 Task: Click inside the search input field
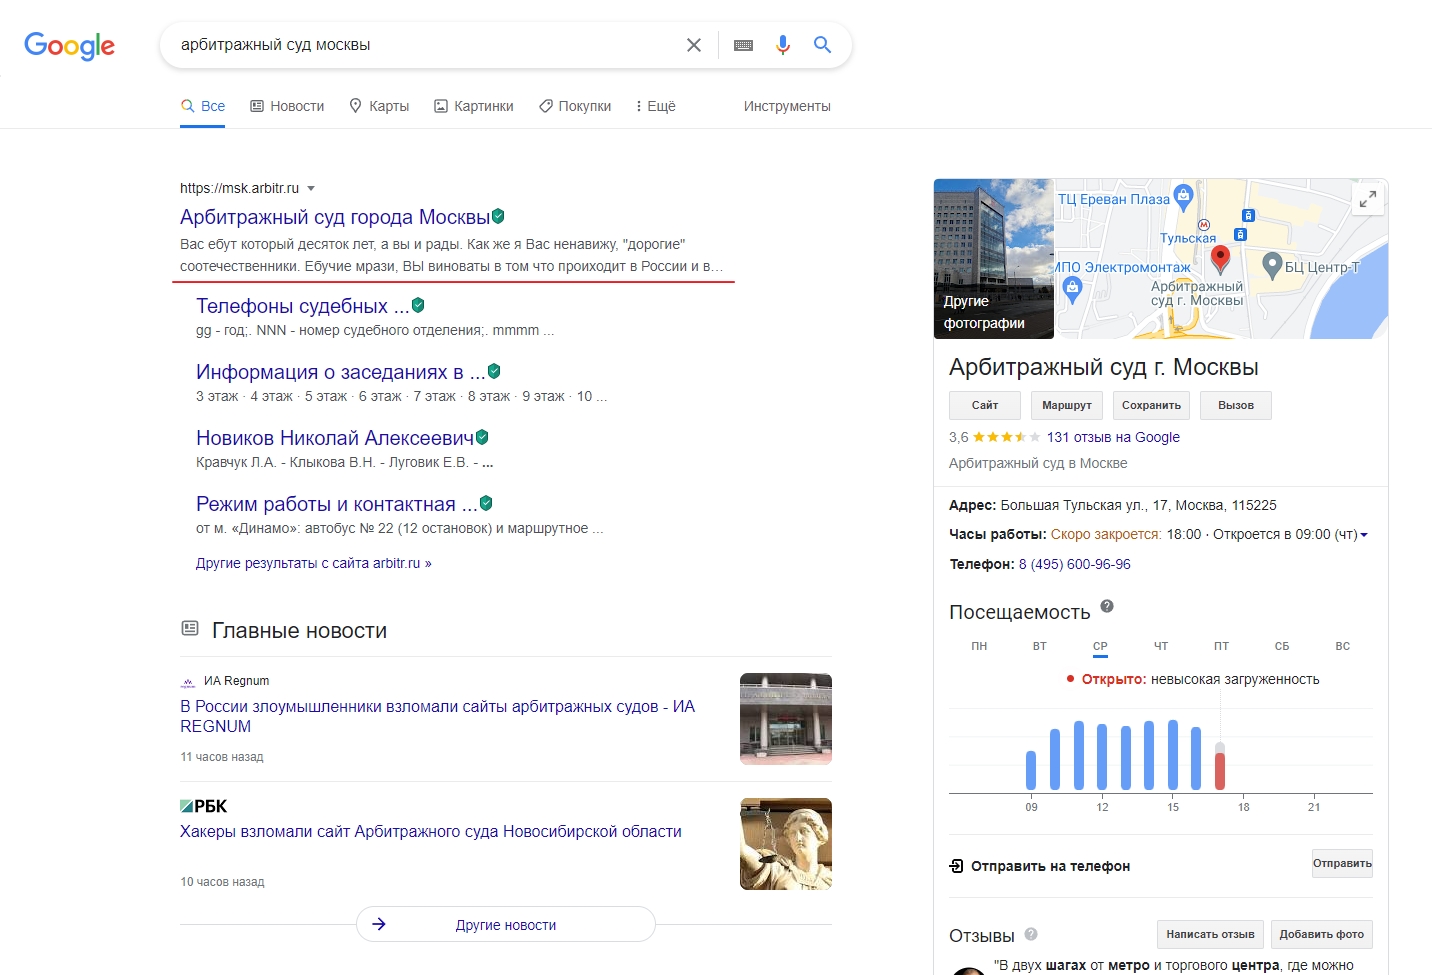coord(420,45)
